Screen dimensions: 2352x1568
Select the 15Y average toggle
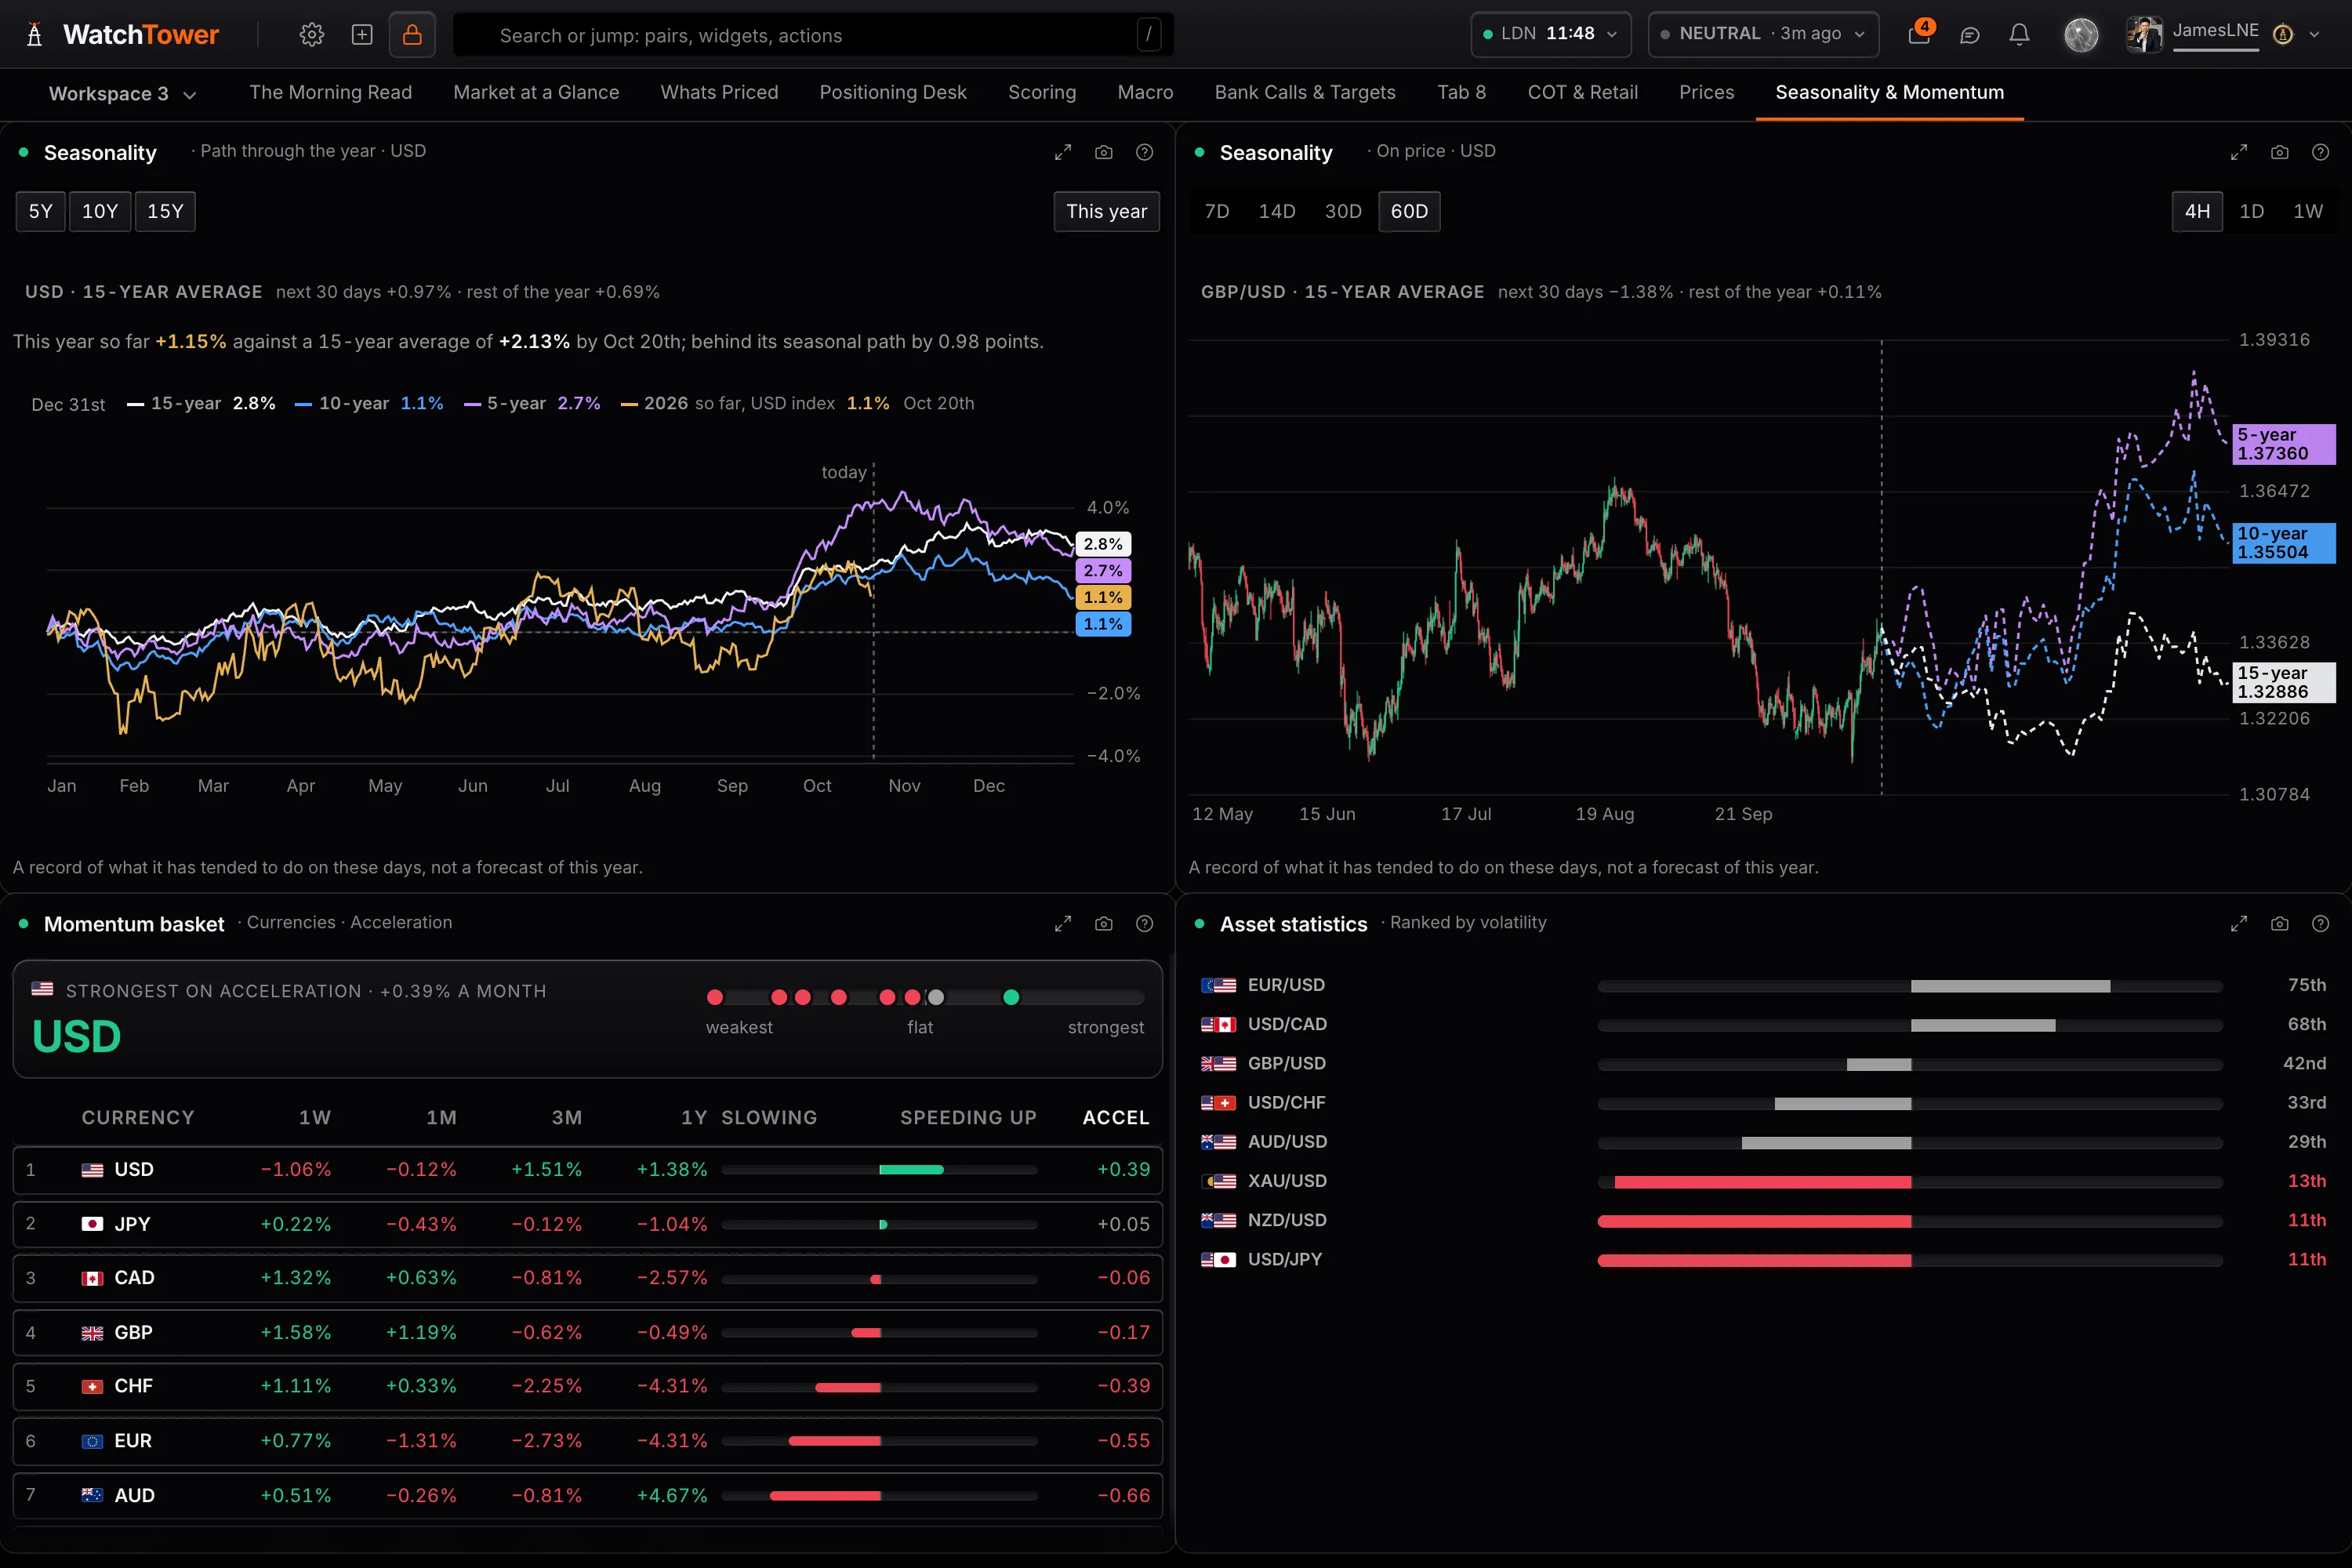point(165,211)
